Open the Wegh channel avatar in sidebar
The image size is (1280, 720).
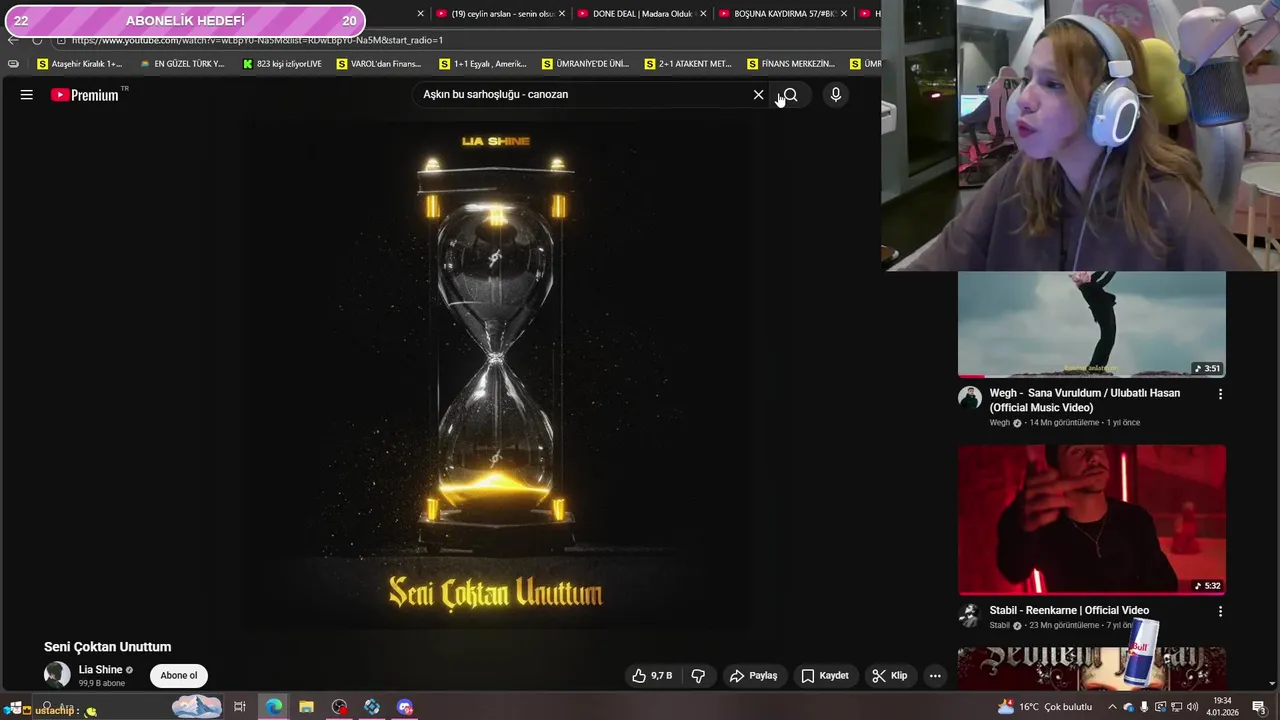pos(969,398)
